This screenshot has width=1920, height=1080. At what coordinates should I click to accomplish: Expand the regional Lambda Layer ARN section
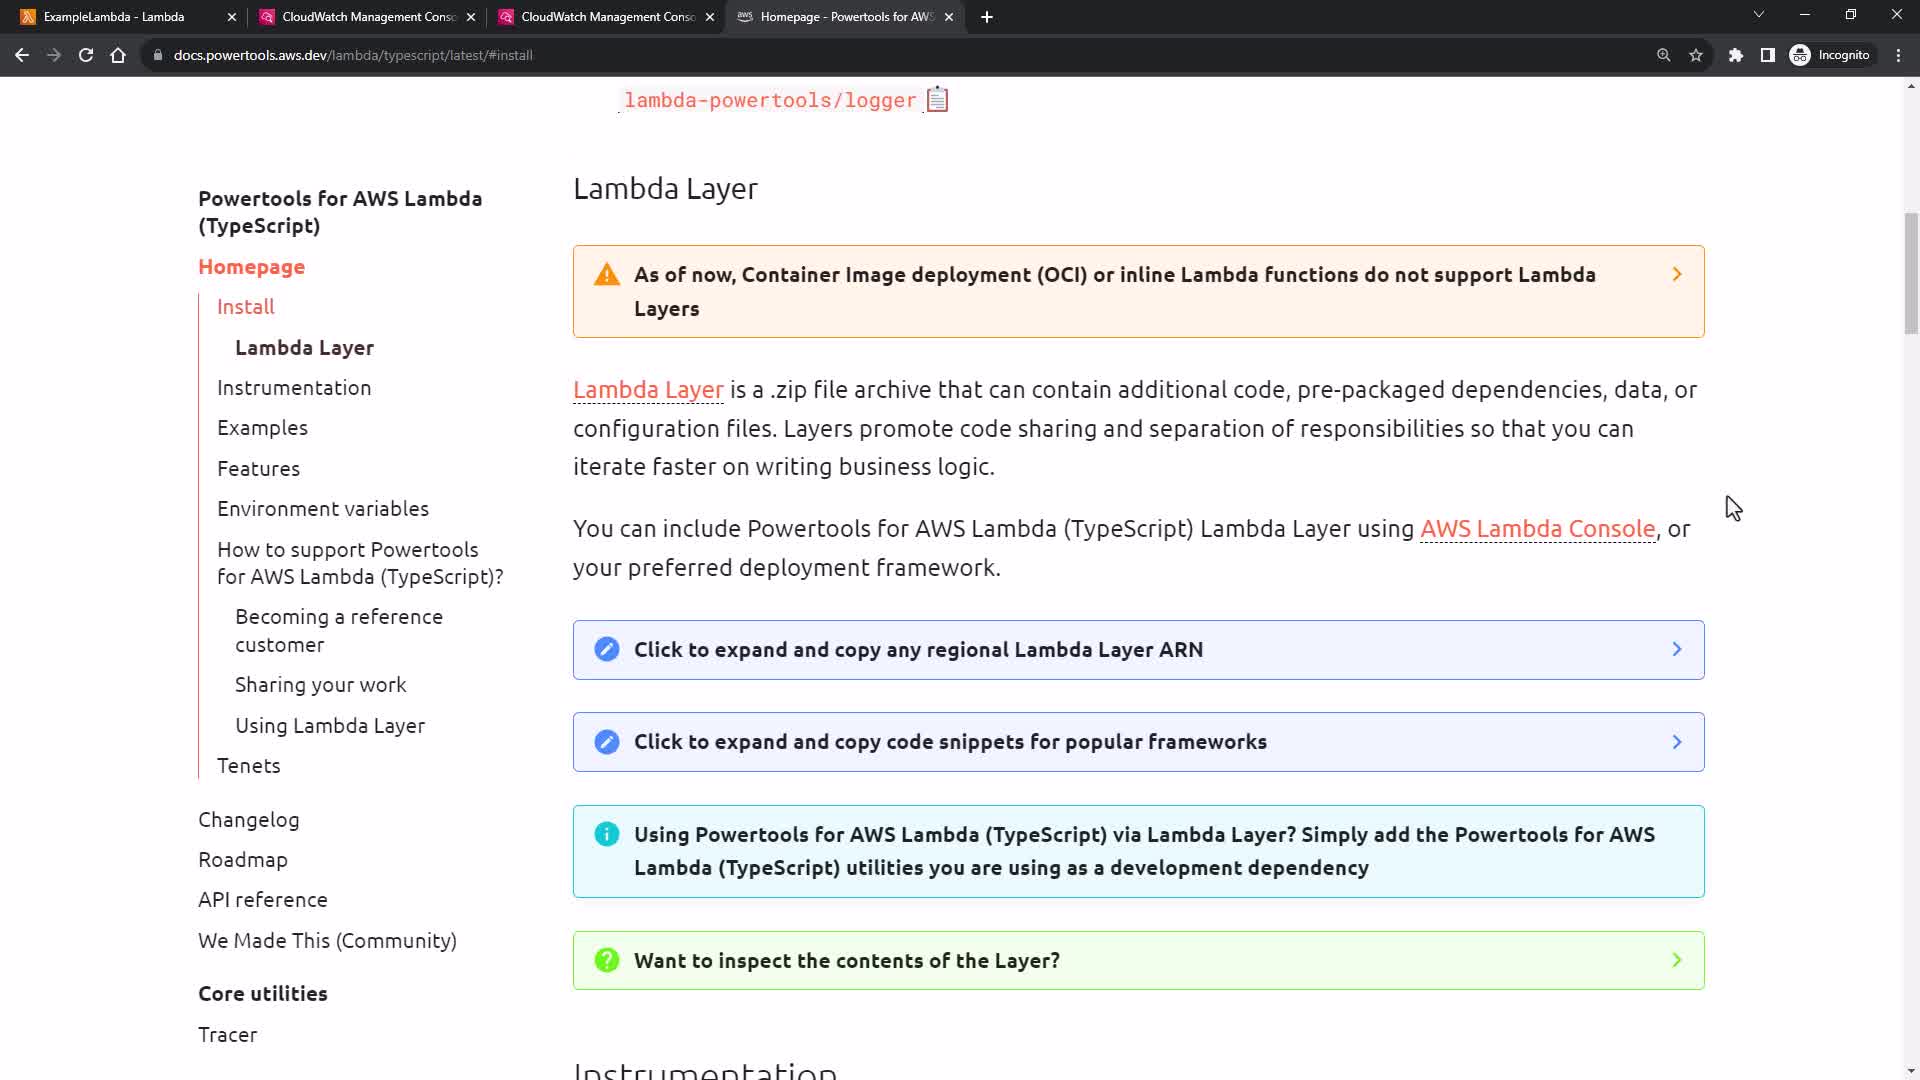[1138, 650]
